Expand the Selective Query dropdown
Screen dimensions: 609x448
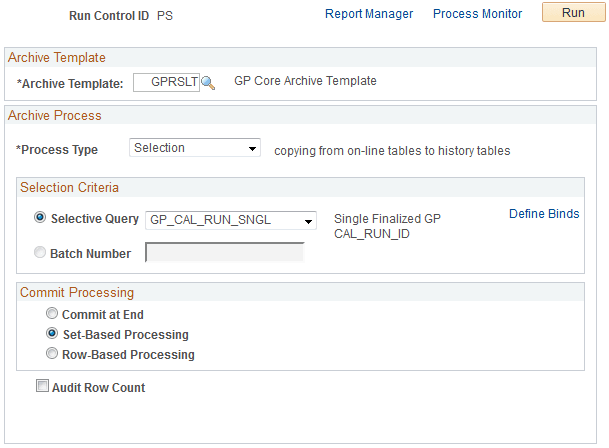[x=231, y=220]
